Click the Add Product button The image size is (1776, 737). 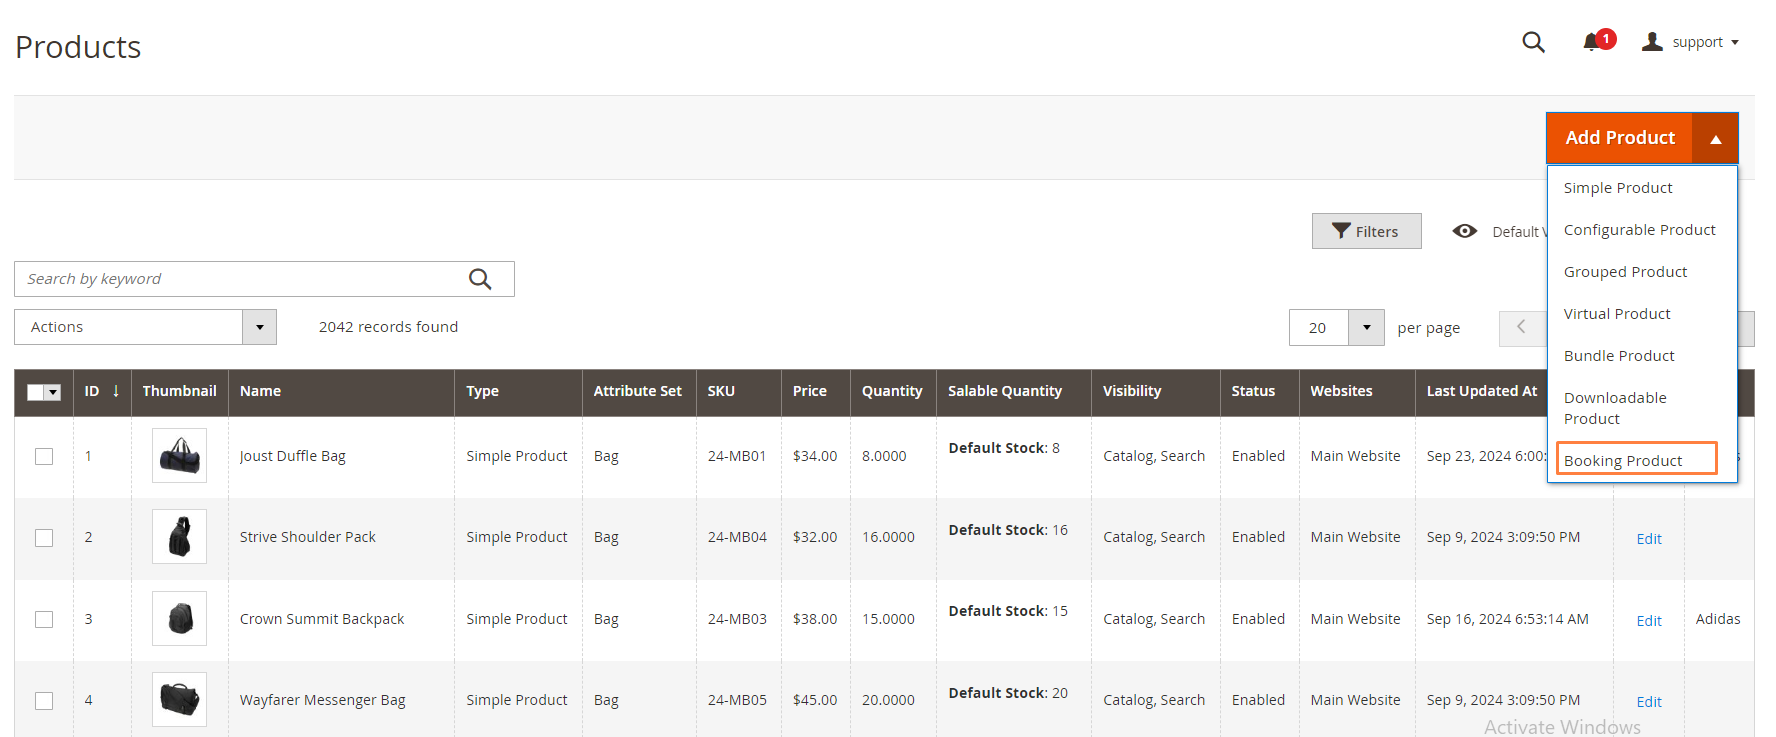tap(1619, 138)
